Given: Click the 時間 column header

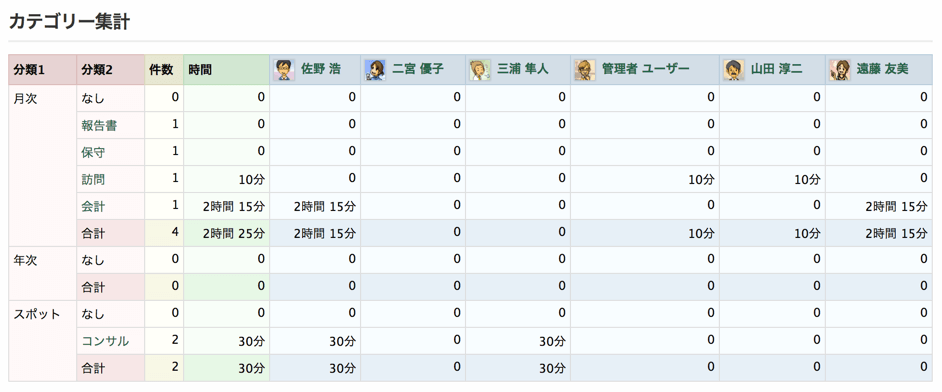Looking at the screenshot, I should coord(226,70).
